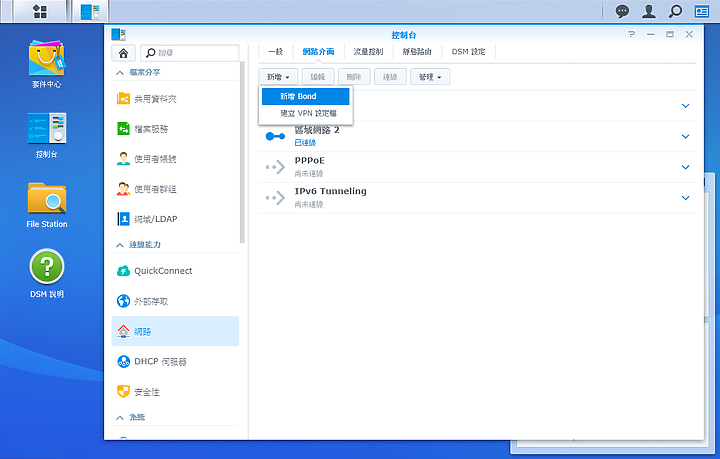Open the 控制台 desktop shortcut

coord(46,135)
